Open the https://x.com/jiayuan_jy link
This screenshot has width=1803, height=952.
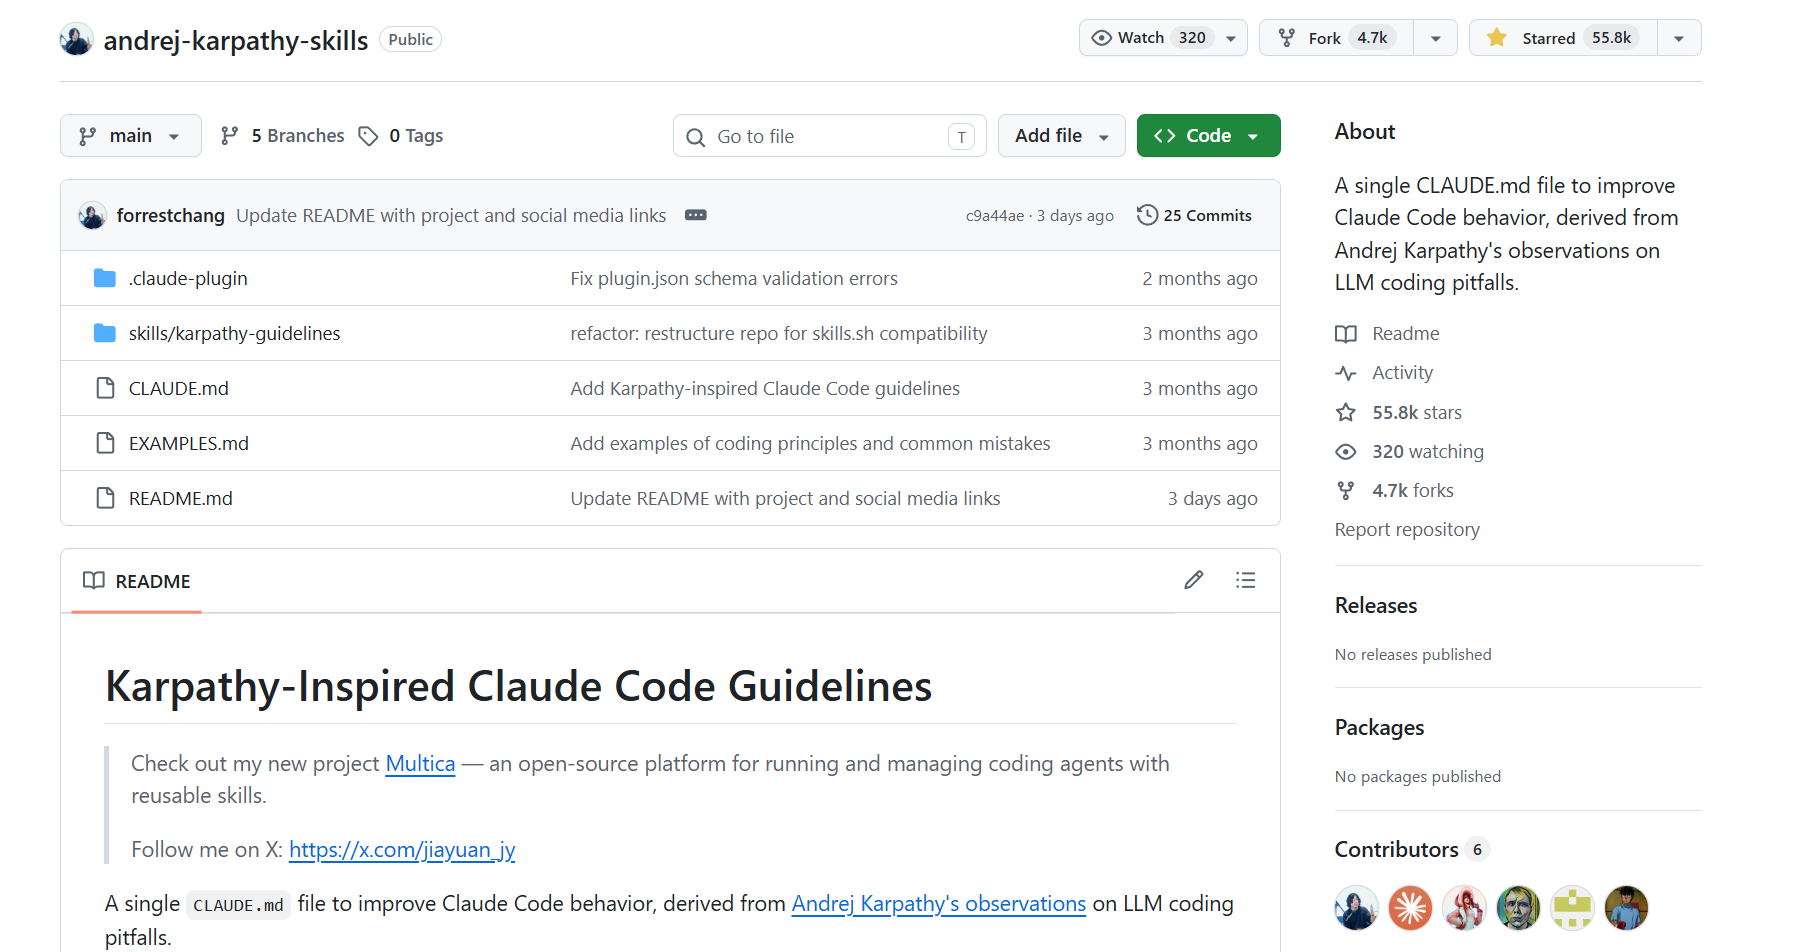[402, 849]
